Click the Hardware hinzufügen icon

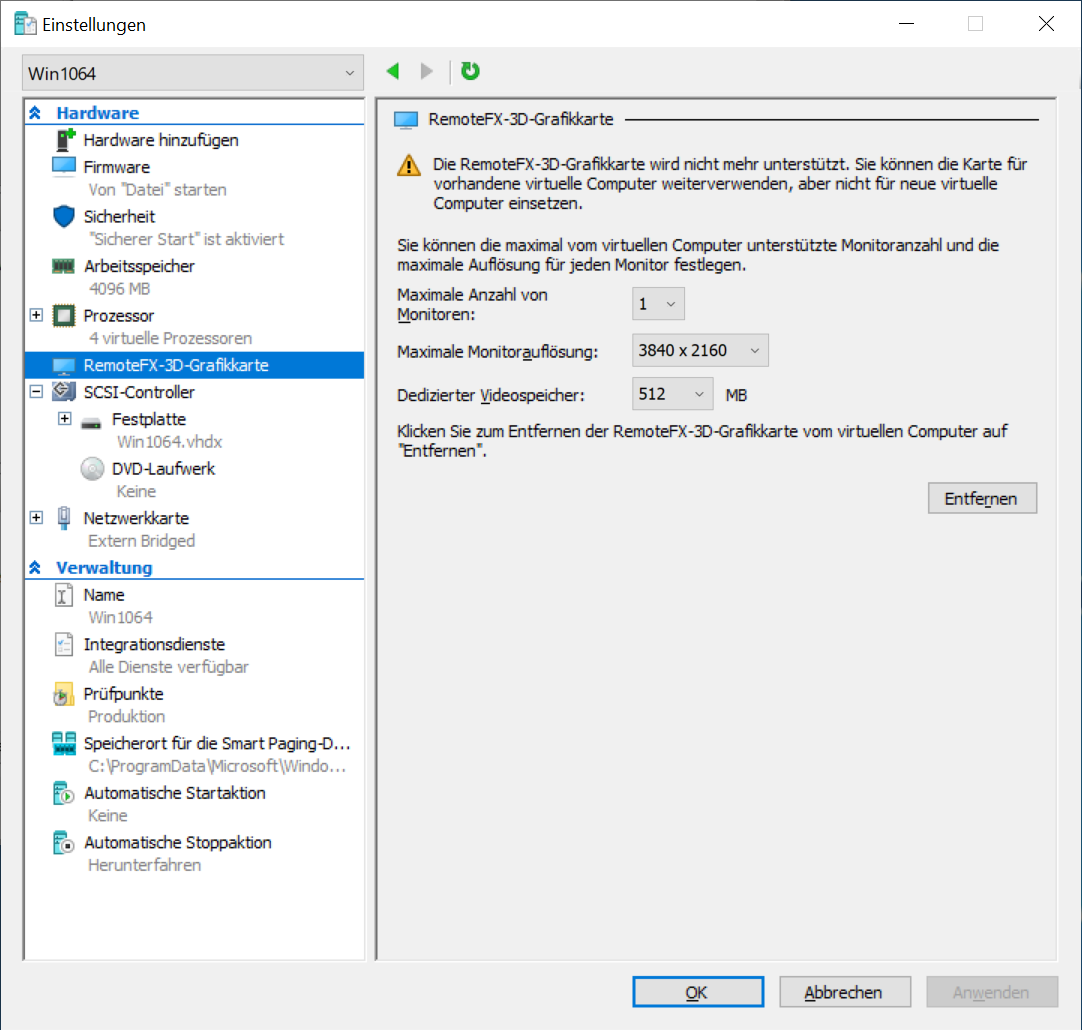click(x=64, y=140)
